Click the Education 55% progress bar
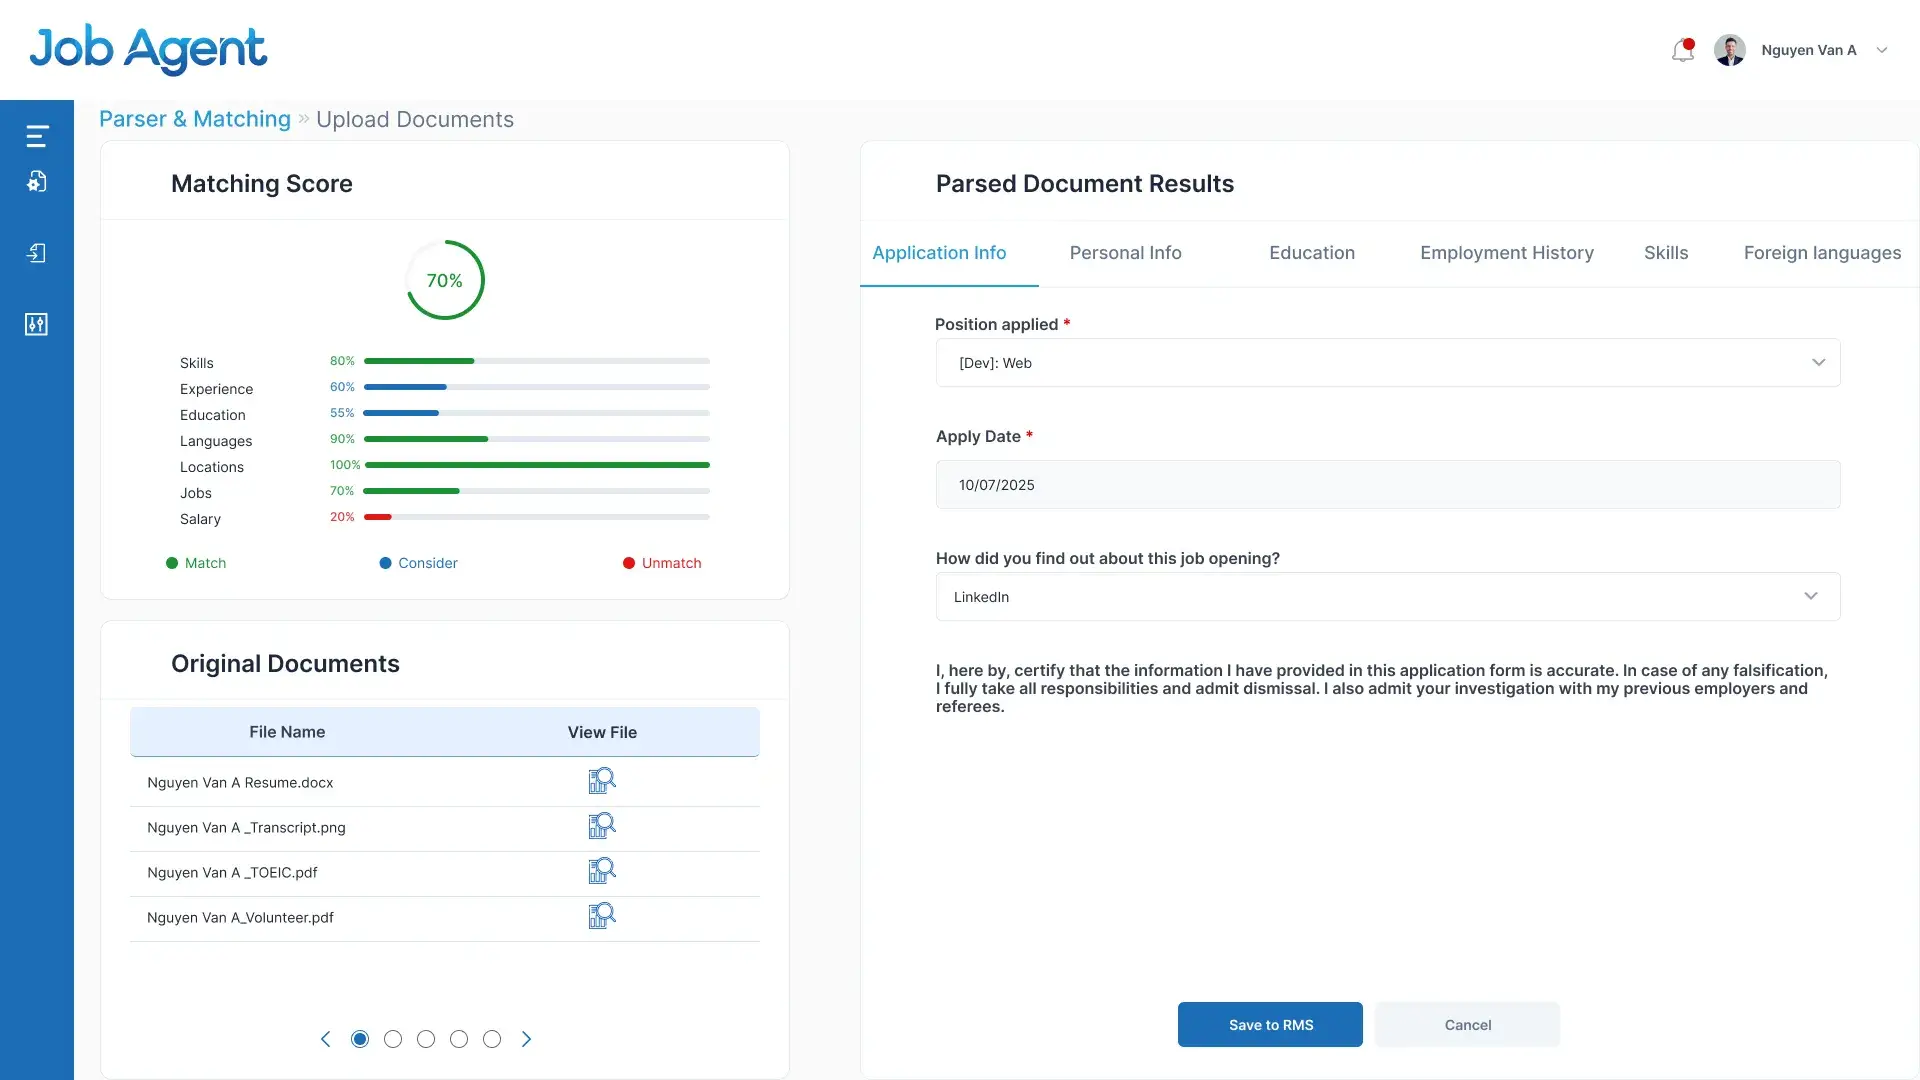Viewport: 1920px width, 1080px height. [537, 413]
